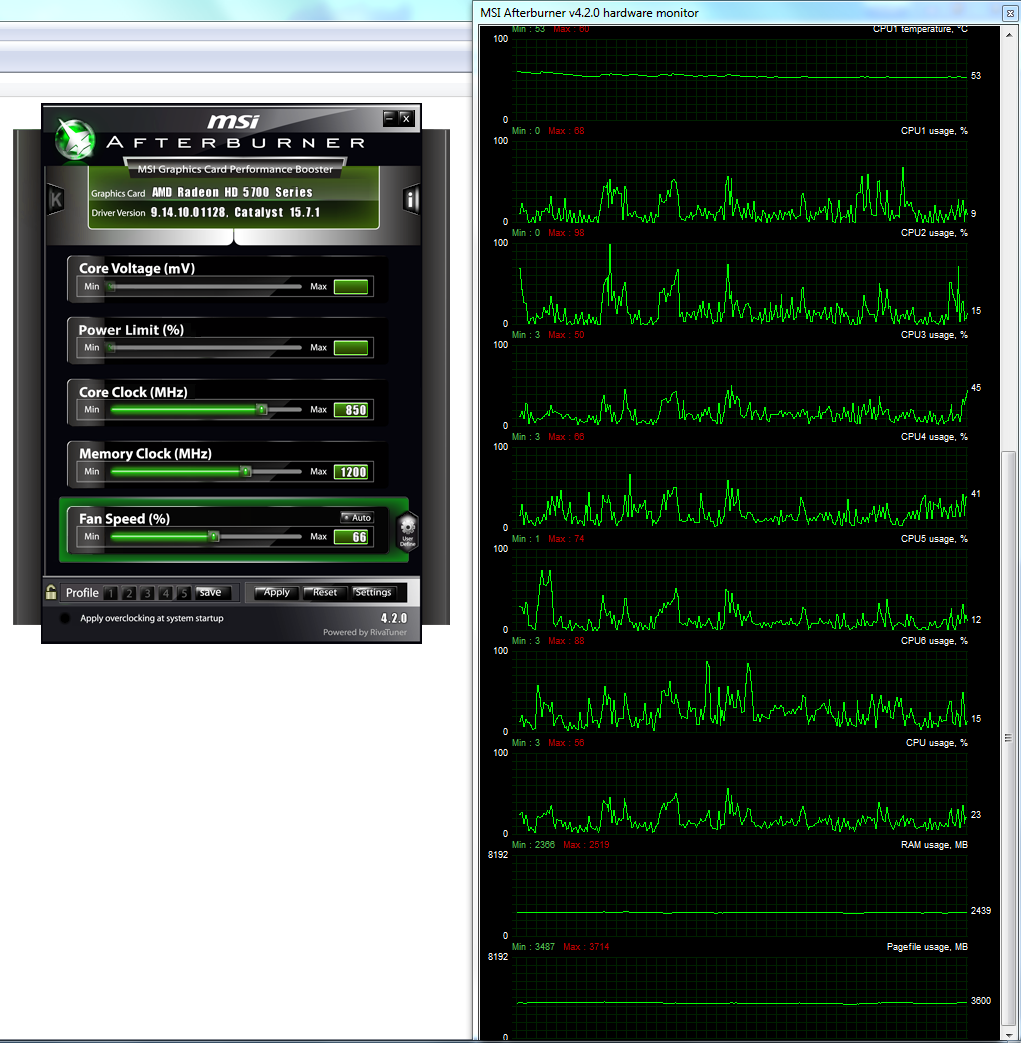Select profile slot 4
Screen dimensions: 1021x1043
(166, 593)
